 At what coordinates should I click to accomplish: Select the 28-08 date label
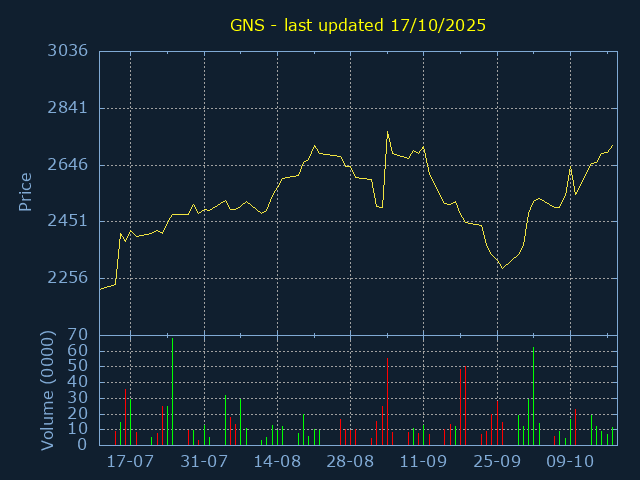350,463
